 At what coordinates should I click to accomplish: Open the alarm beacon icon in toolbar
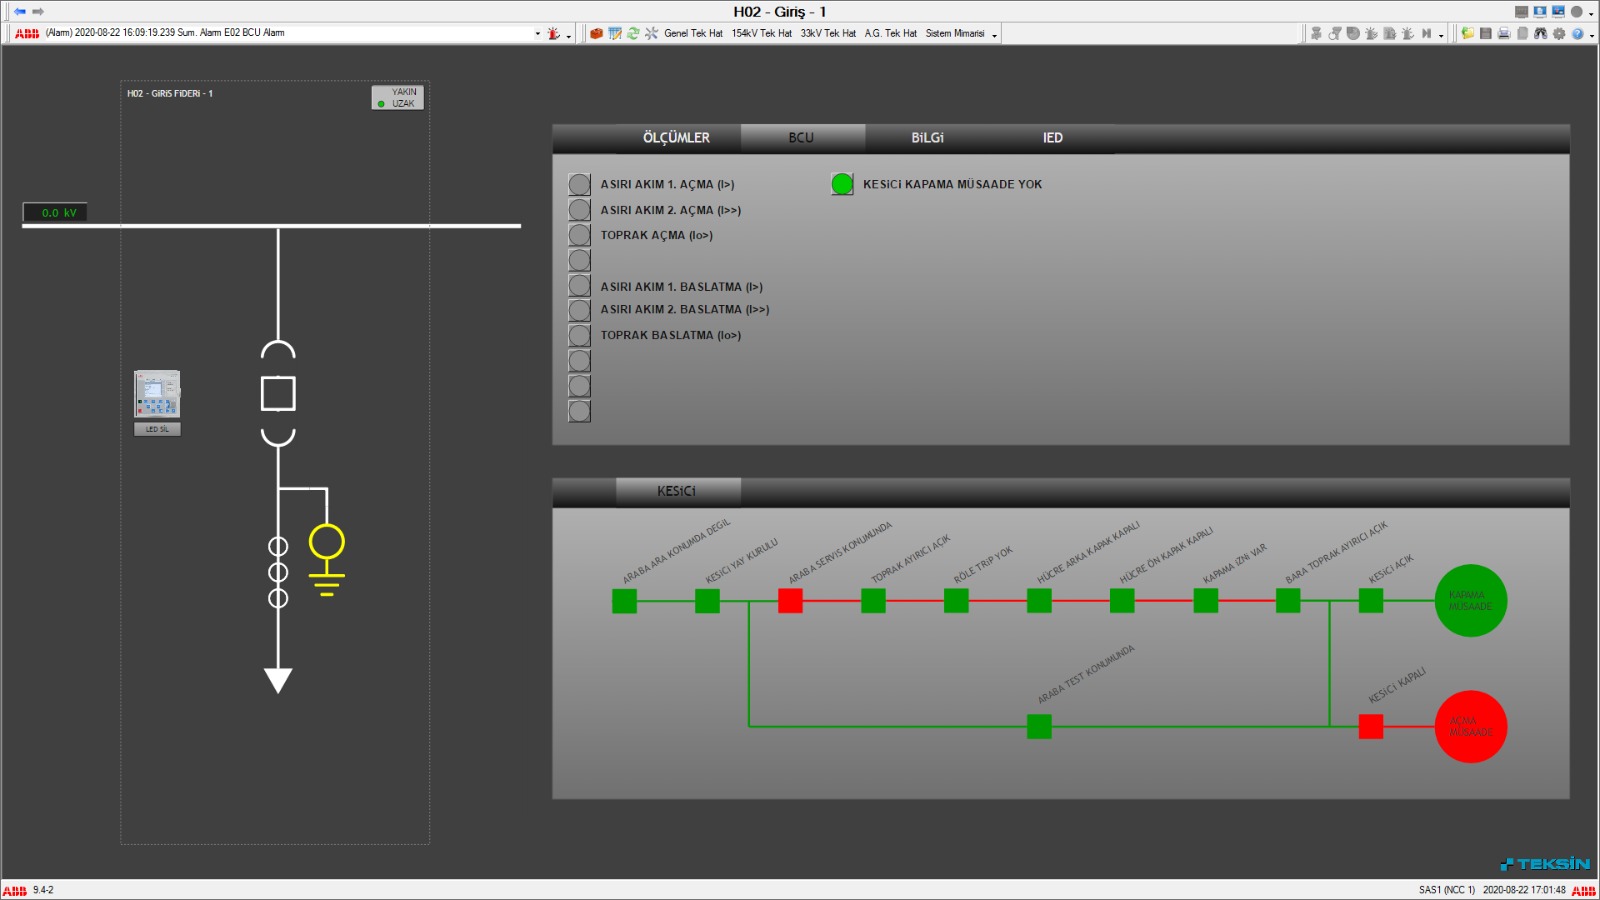click(x=553, y=34)
